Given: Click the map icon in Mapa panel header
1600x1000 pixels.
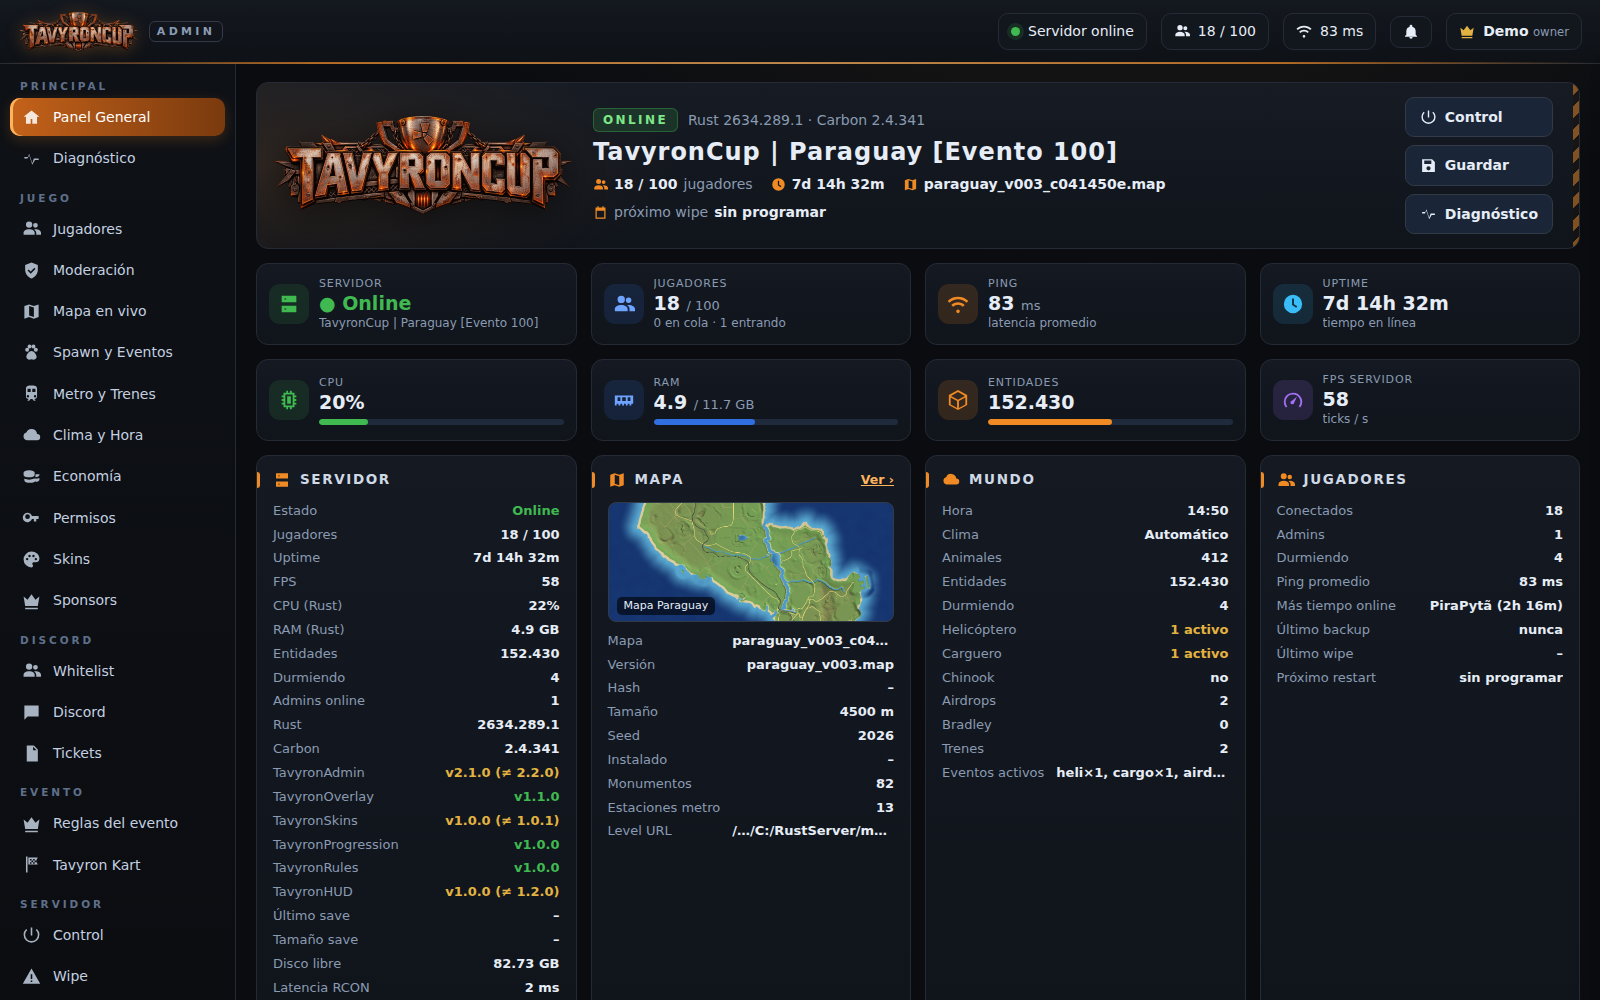Looking at the screenshot, I should 617,480.
